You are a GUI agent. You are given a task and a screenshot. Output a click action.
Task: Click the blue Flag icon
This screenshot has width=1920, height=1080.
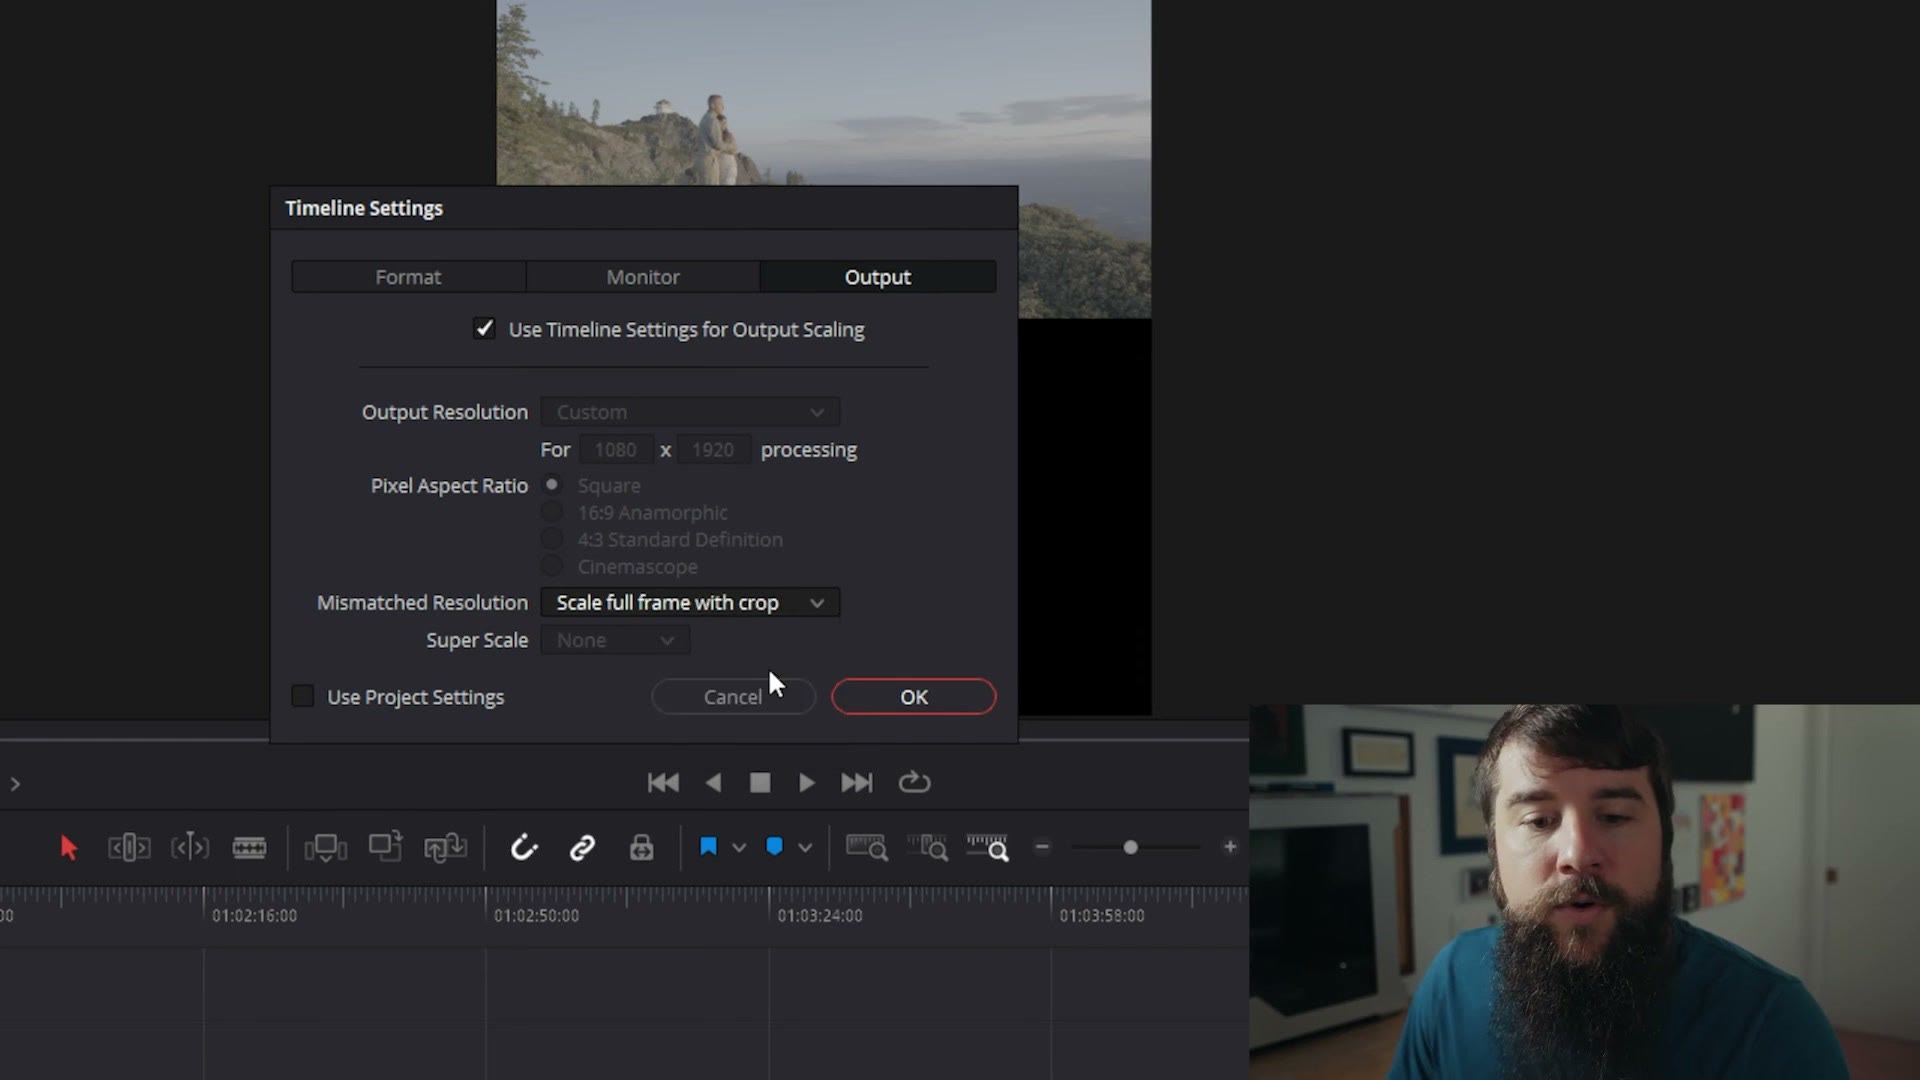(x=708, y=847)
